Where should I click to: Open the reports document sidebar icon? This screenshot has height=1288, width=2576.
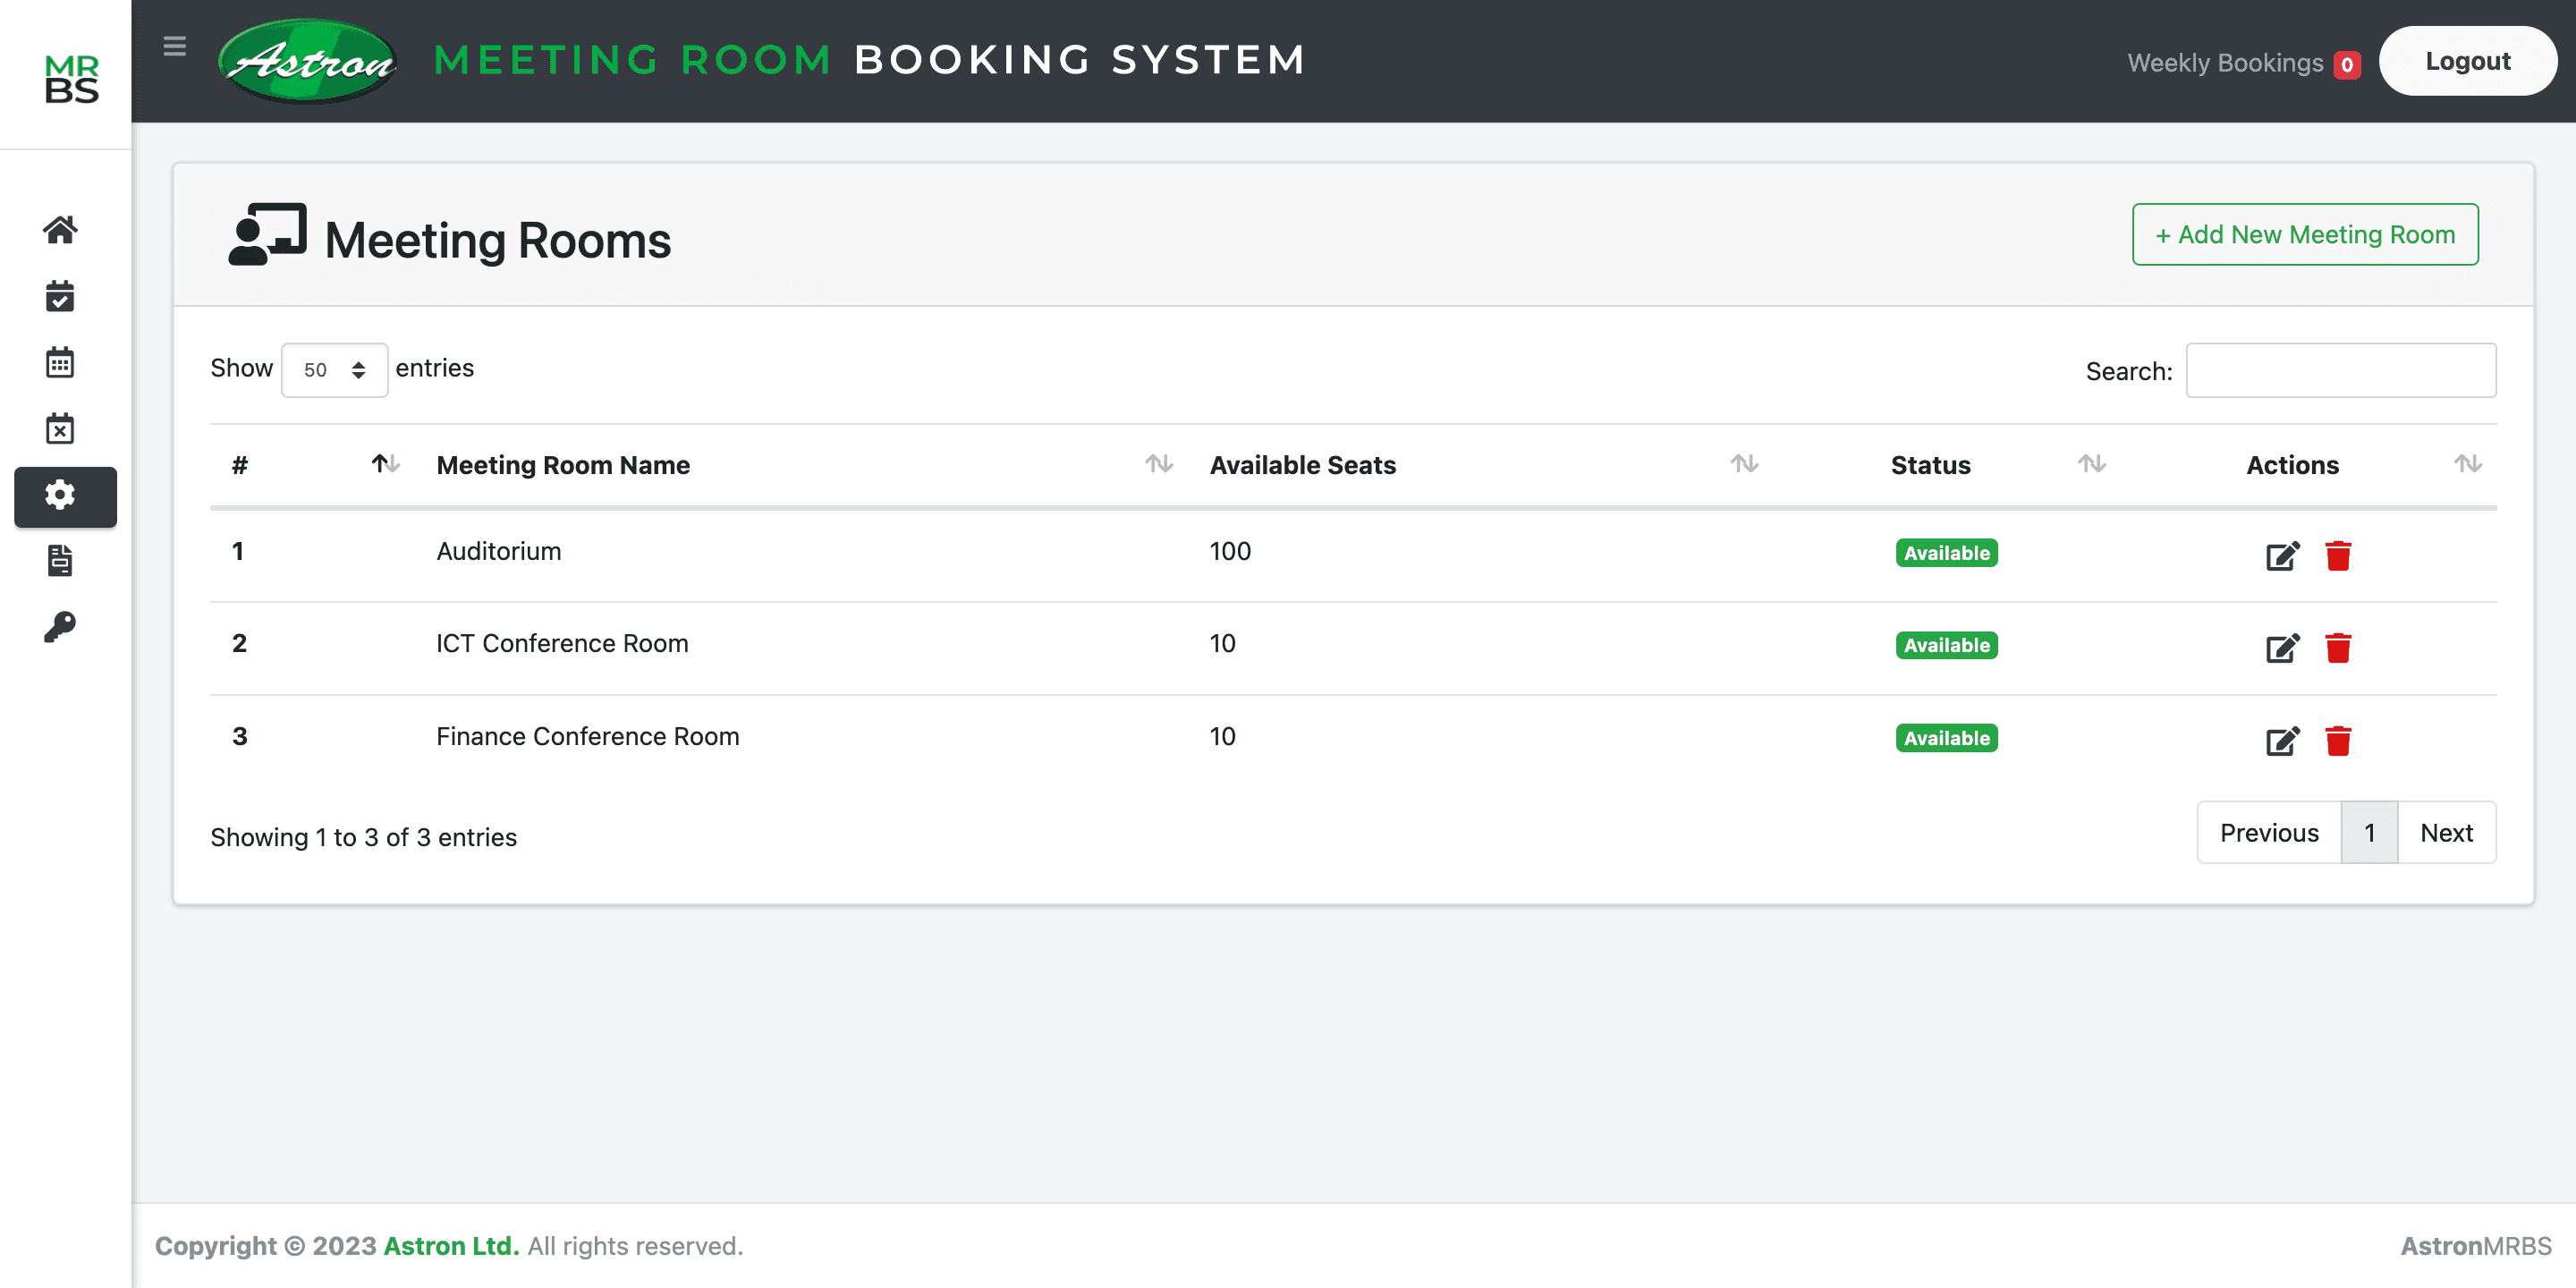tap(60, 560)
